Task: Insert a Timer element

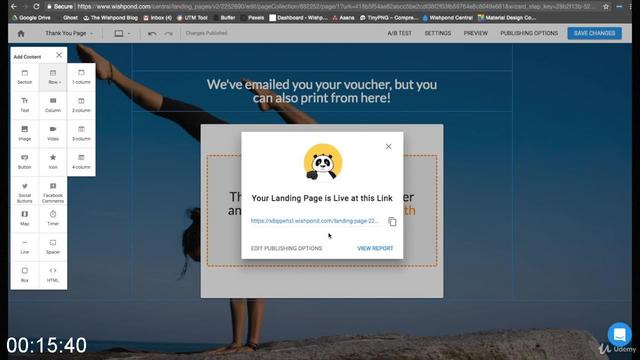Action: click(x=53, y=218)
